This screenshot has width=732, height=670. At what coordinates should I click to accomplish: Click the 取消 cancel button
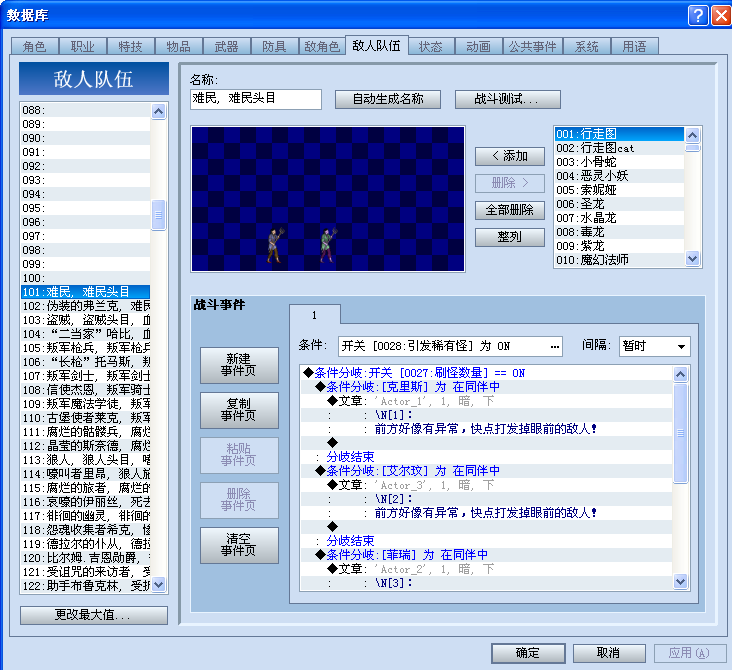609,653
